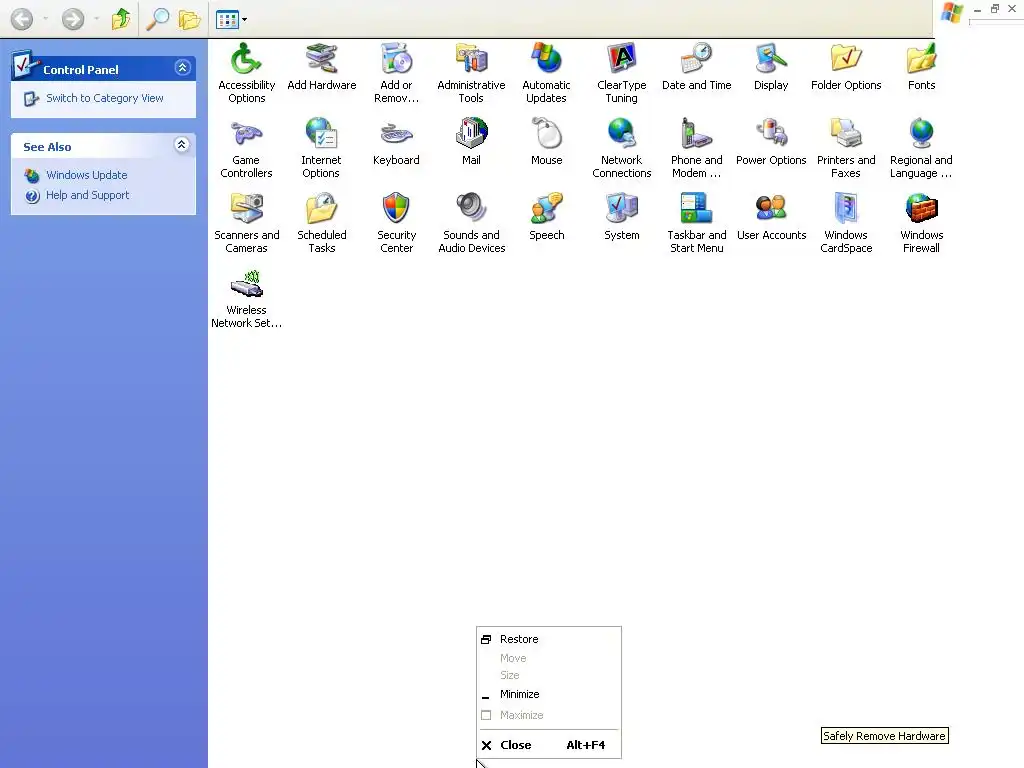Open the Windows Update link
Screen dimensions: 1024x768
click(86, 175)
